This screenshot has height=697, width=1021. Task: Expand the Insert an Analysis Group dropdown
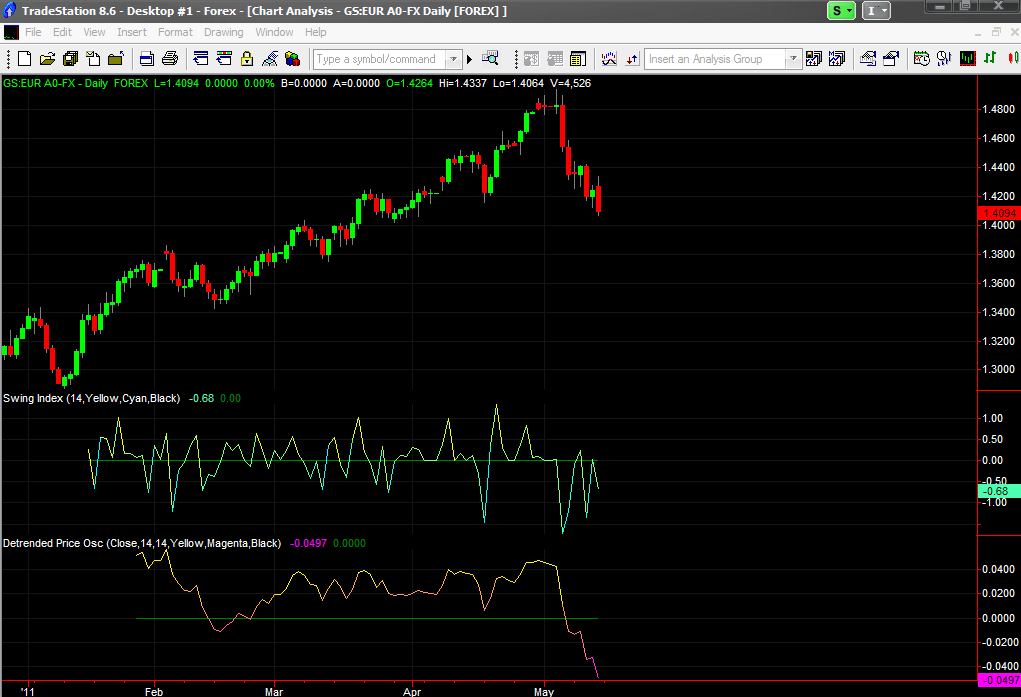click(792, 59)
